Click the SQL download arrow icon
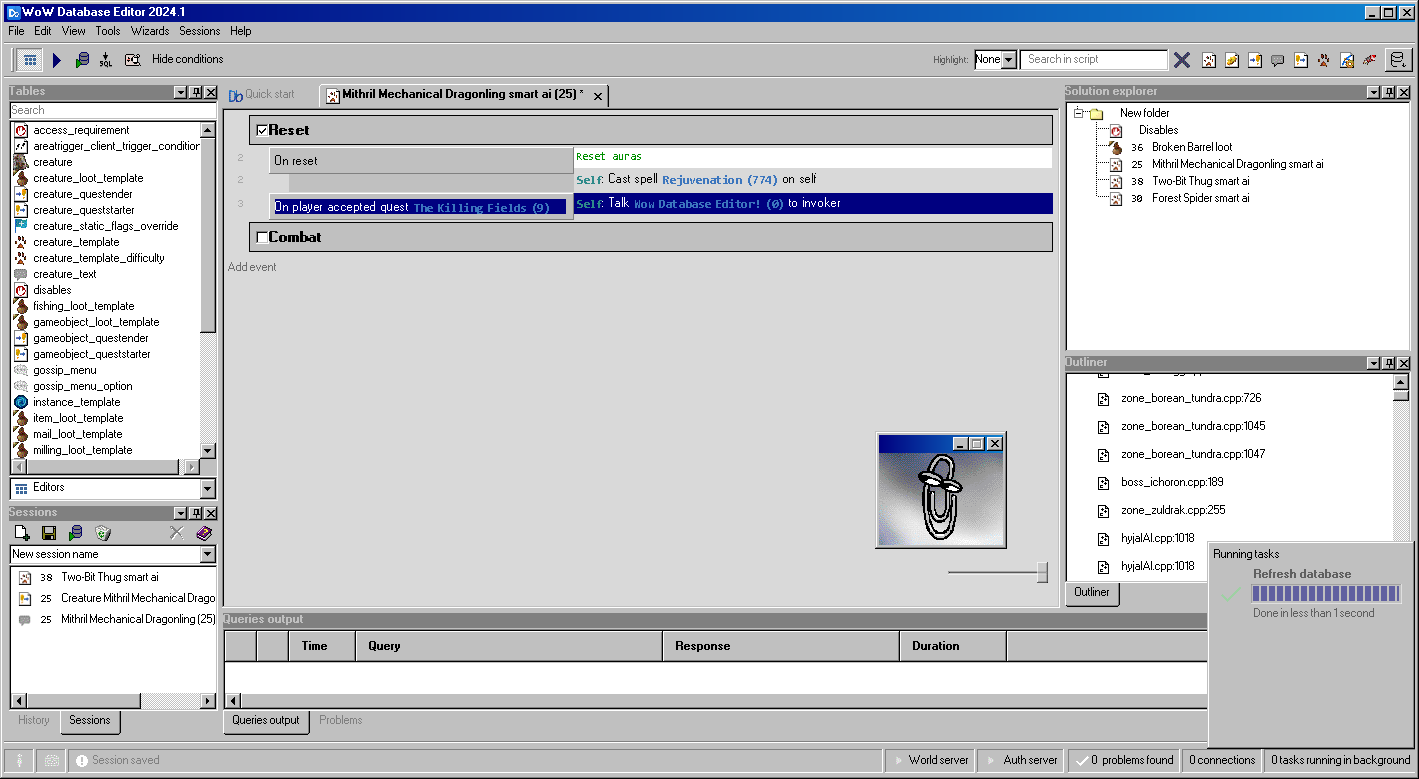The image size is (1419, 779). tap(106, 60)
